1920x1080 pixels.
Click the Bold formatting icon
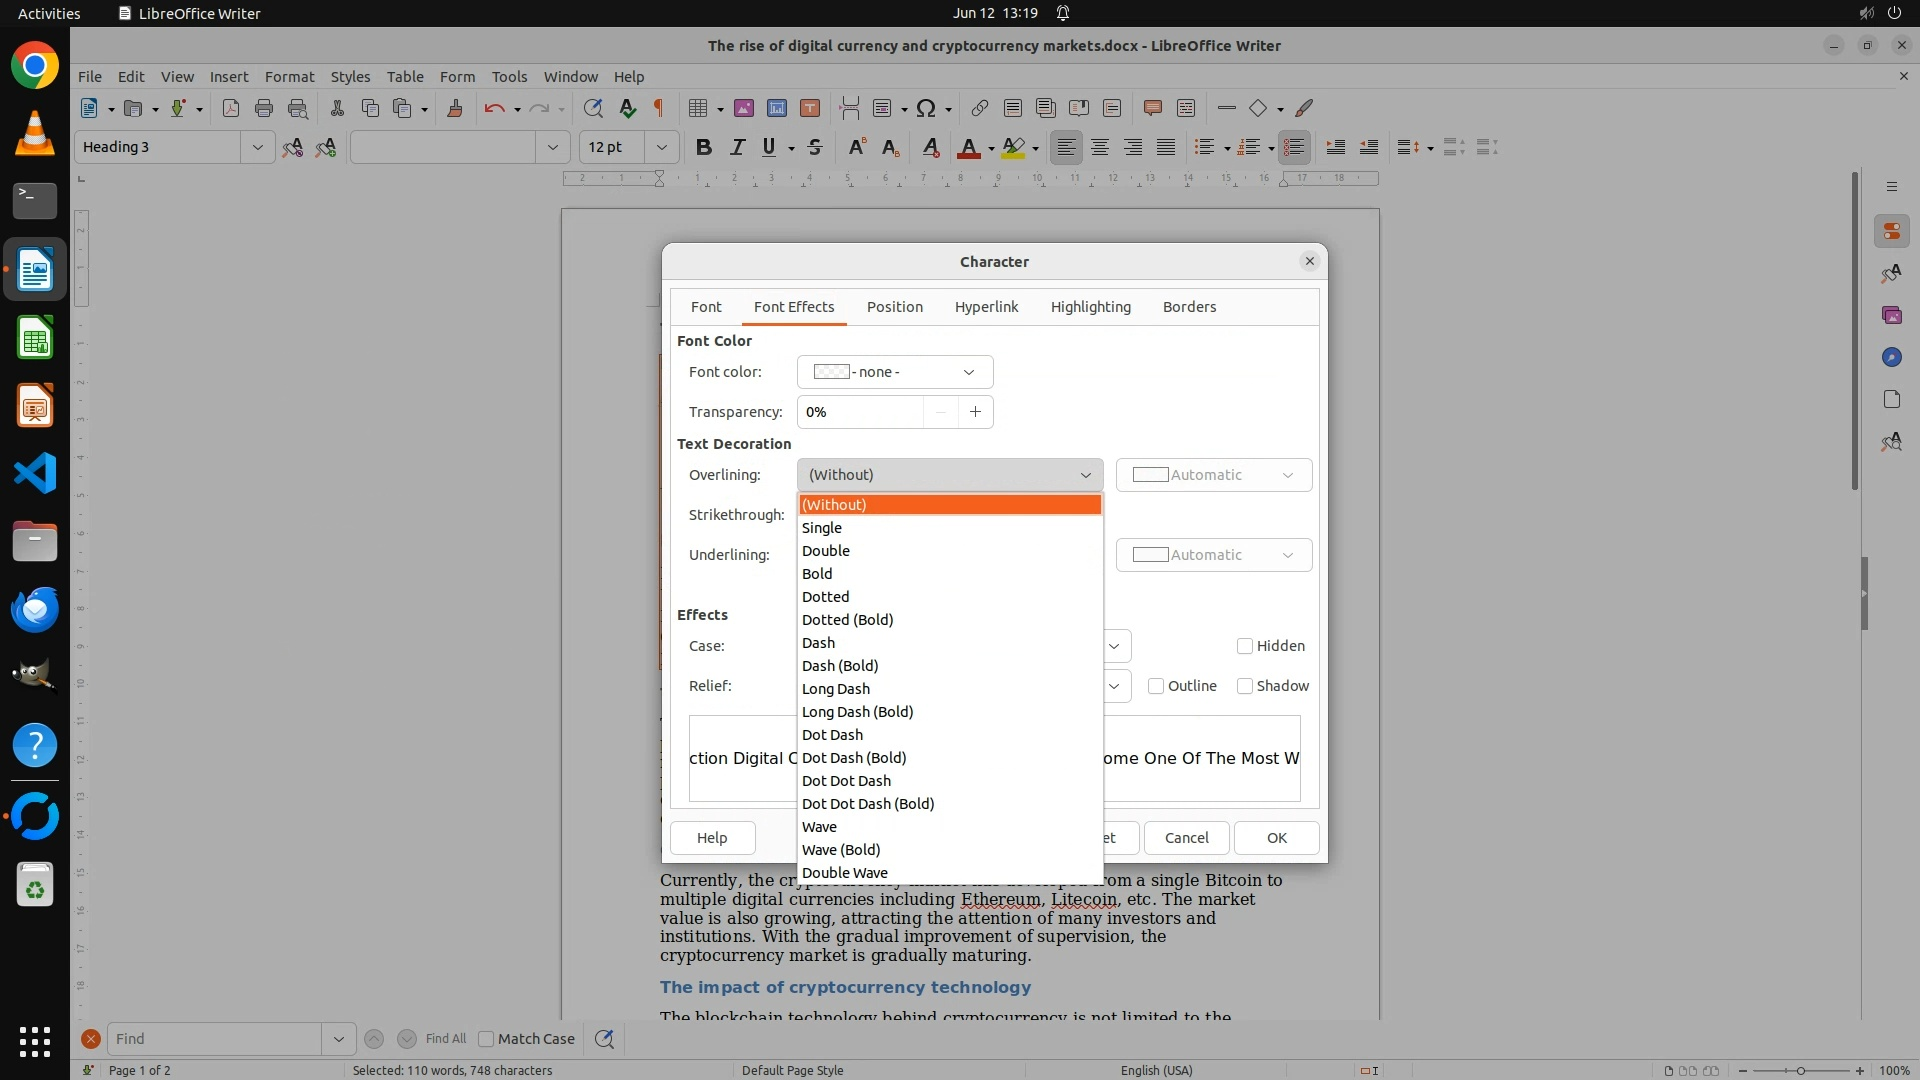click(704, 148)
